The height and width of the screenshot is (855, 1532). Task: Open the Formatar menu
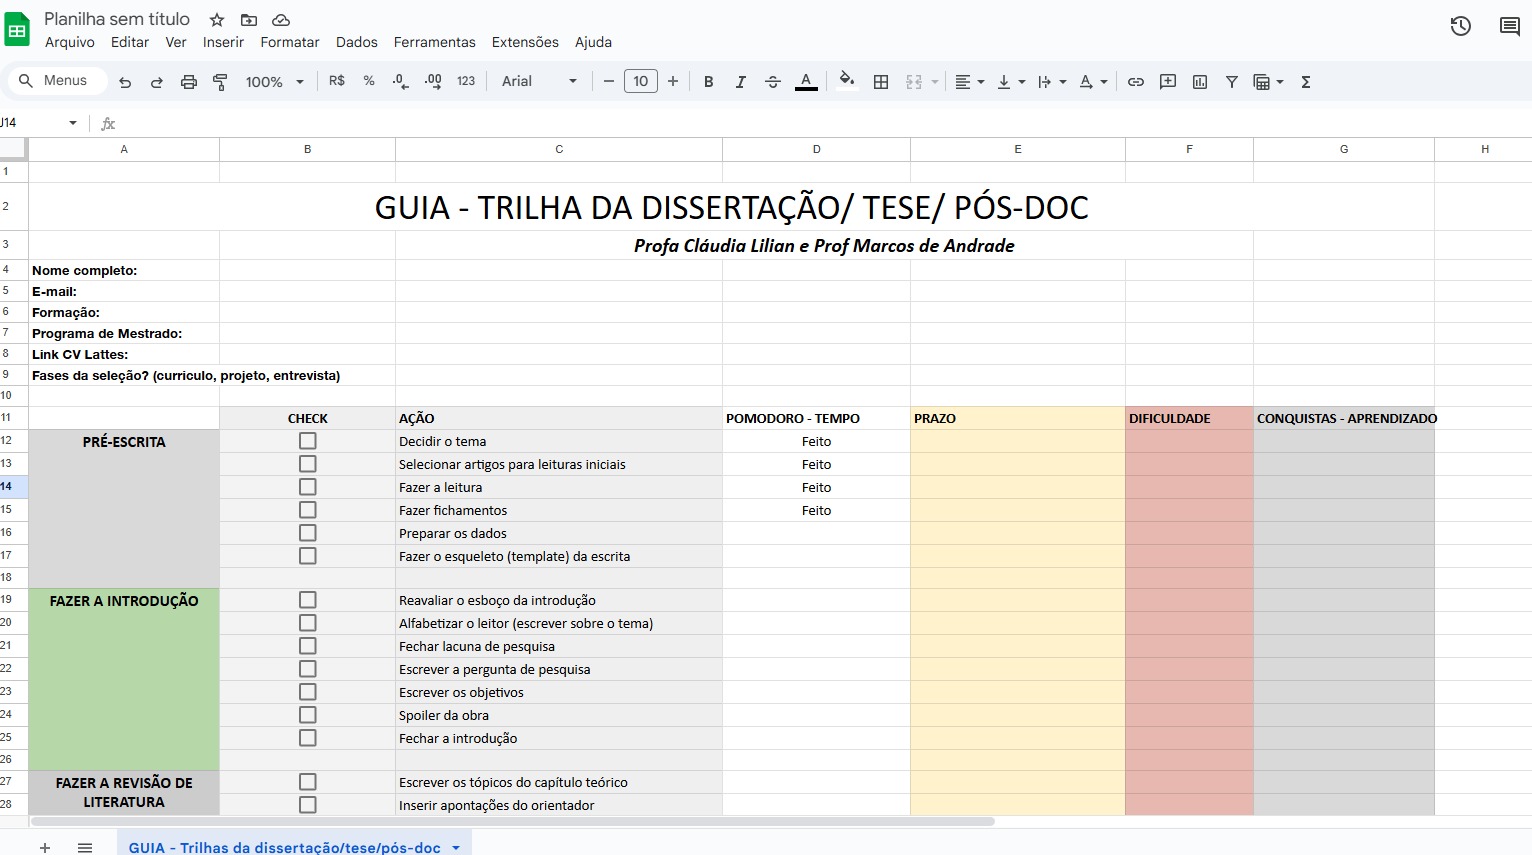[289, 42]
